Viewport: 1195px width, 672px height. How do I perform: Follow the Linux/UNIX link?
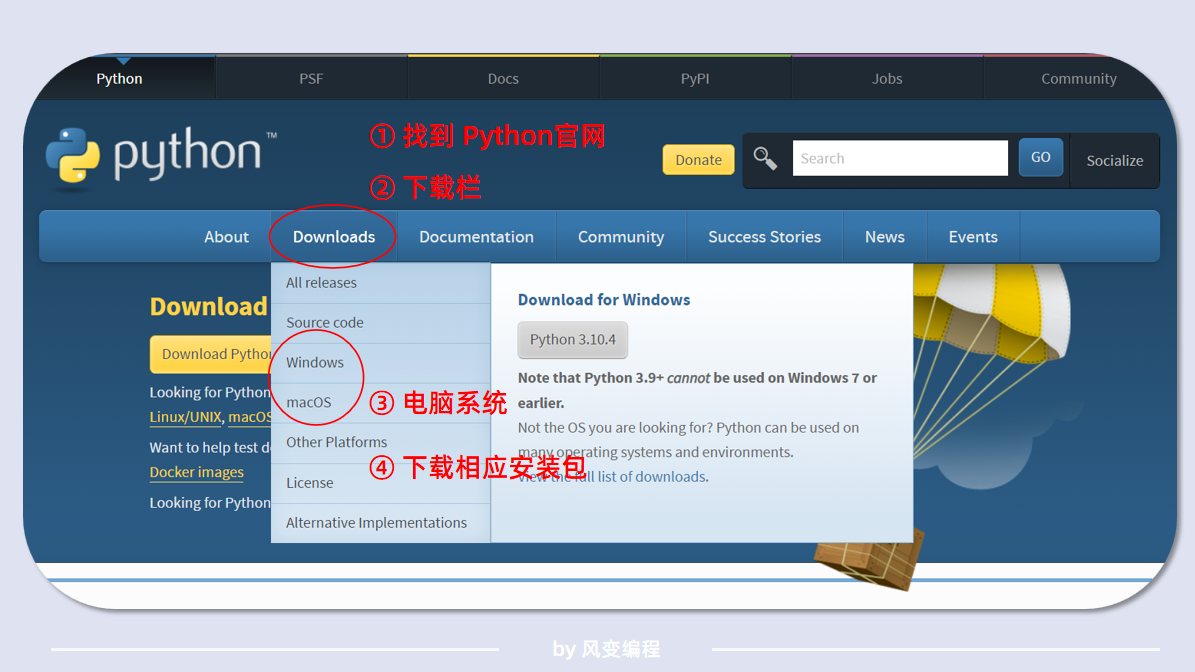pos(185,418)
